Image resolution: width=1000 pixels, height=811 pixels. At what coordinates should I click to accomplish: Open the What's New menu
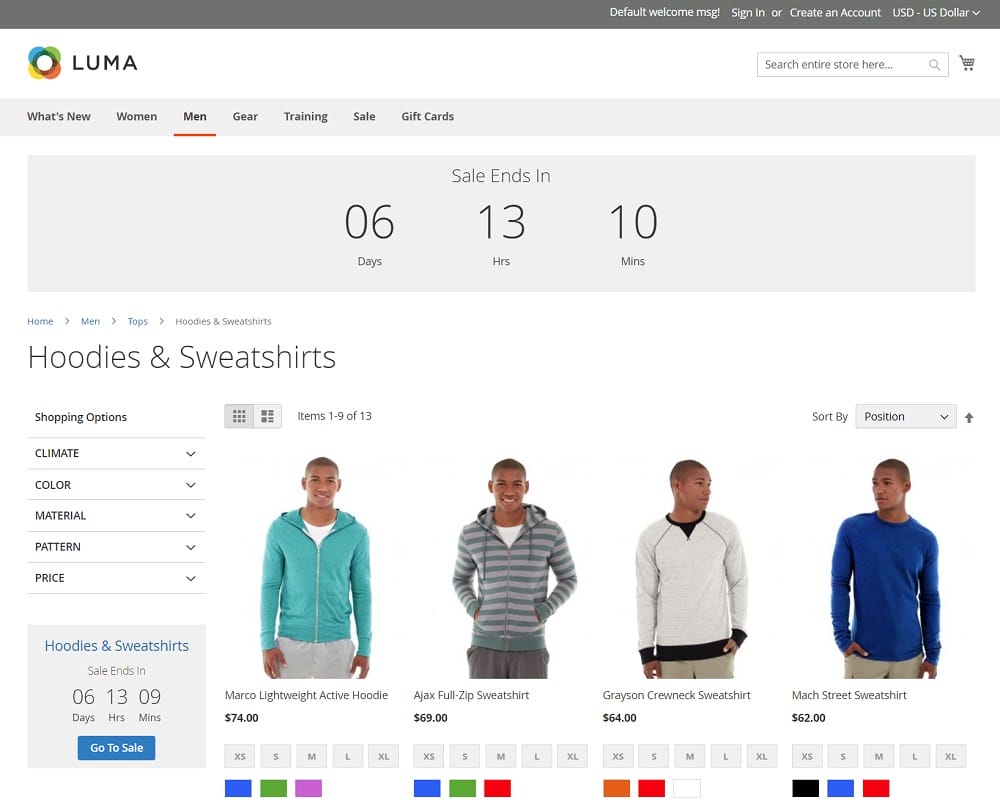(59, 116)
